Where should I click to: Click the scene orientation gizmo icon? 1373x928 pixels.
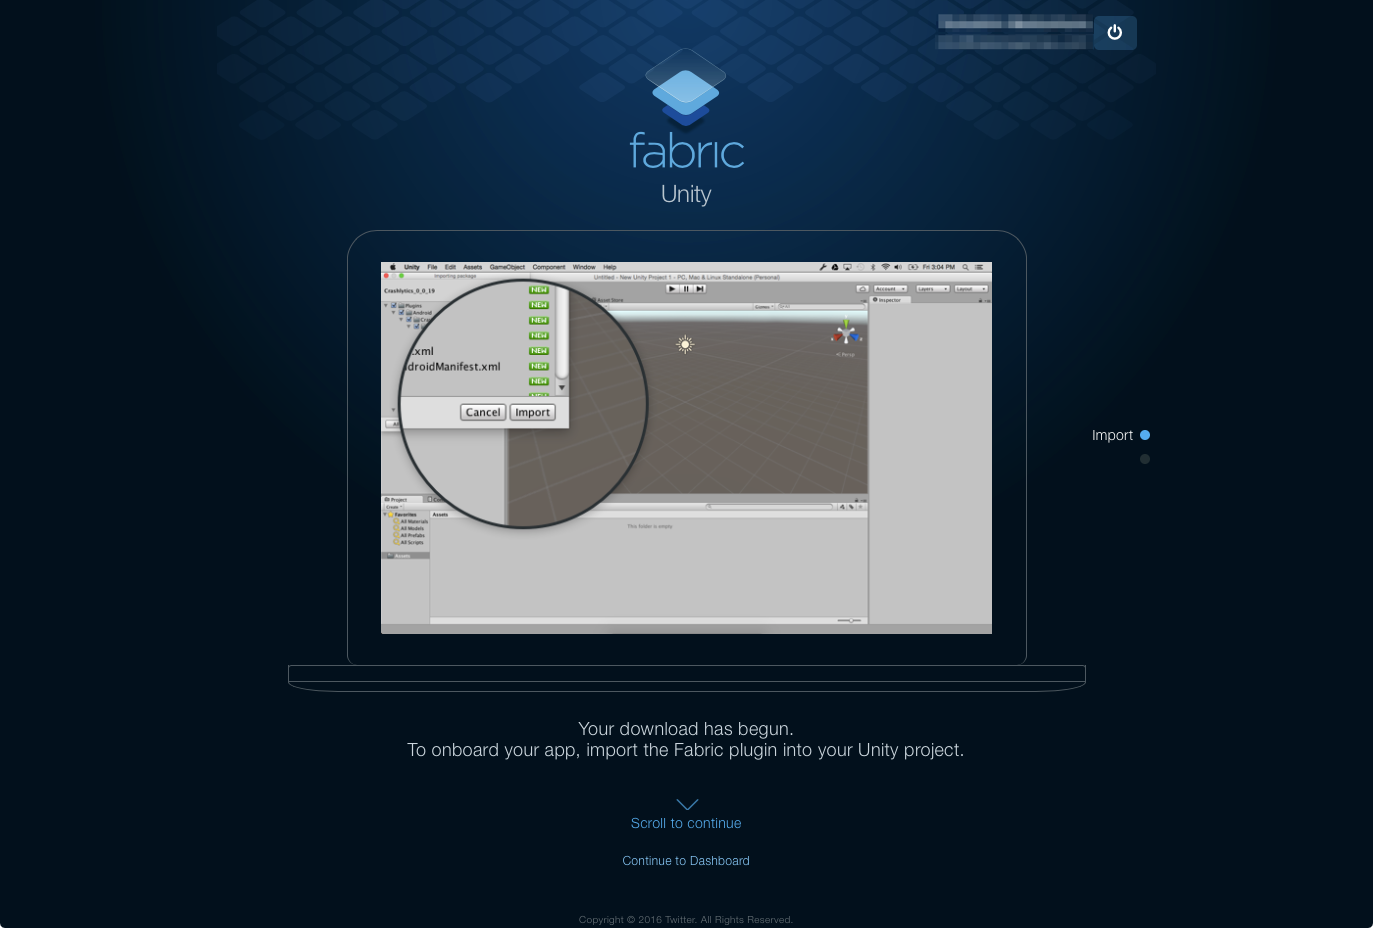pos(846,333)
